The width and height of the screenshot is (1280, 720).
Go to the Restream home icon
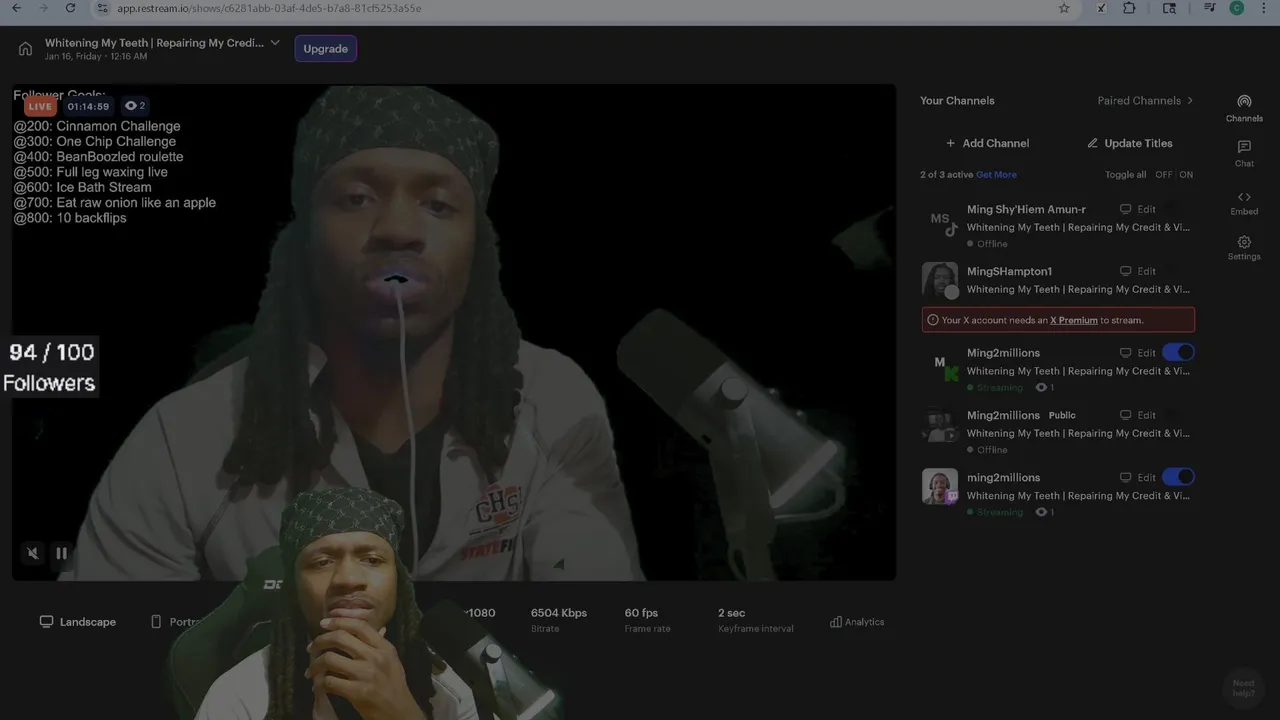(x=26, y=49)
